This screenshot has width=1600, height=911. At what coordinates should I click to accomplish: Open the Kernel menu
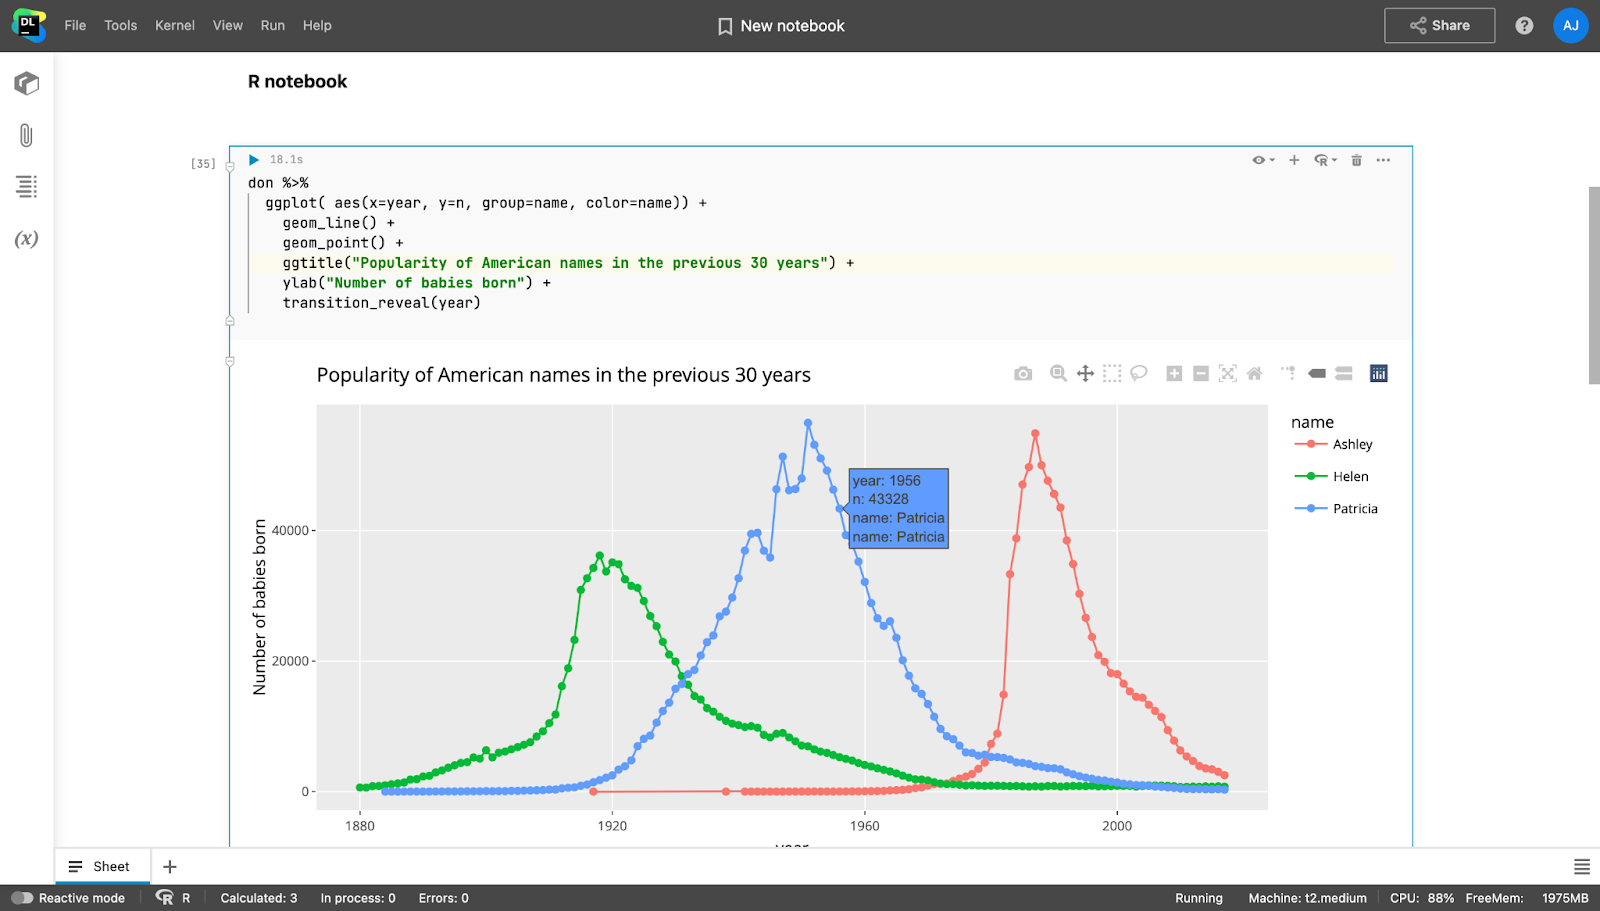click(174, 26)
